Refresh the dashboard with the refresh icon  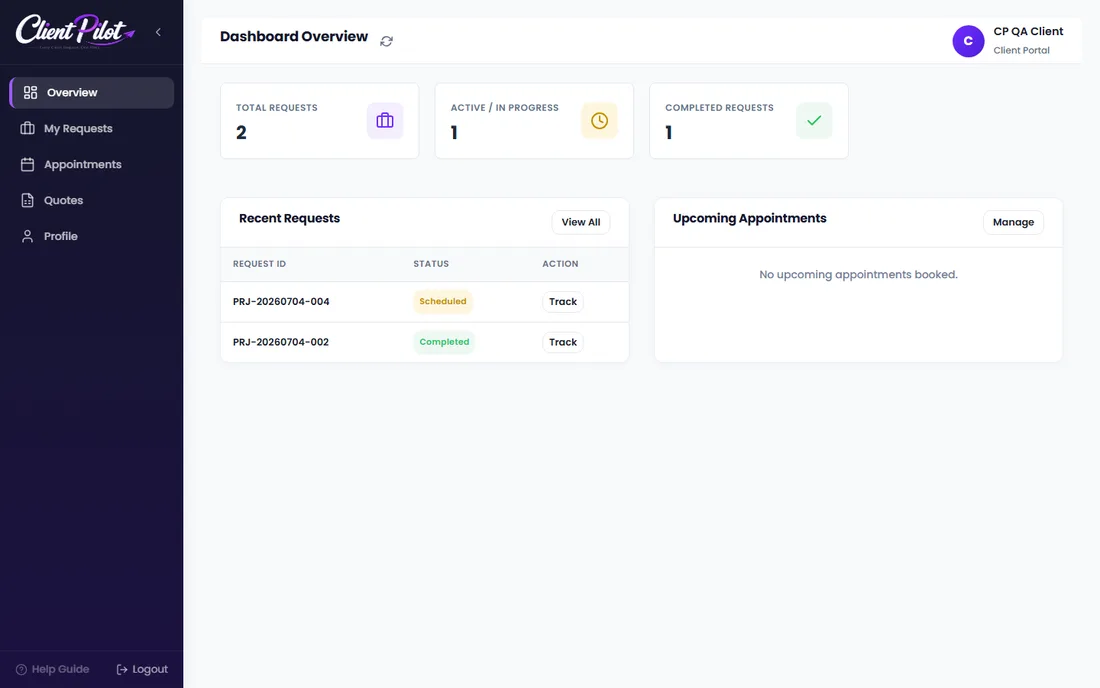387,41
